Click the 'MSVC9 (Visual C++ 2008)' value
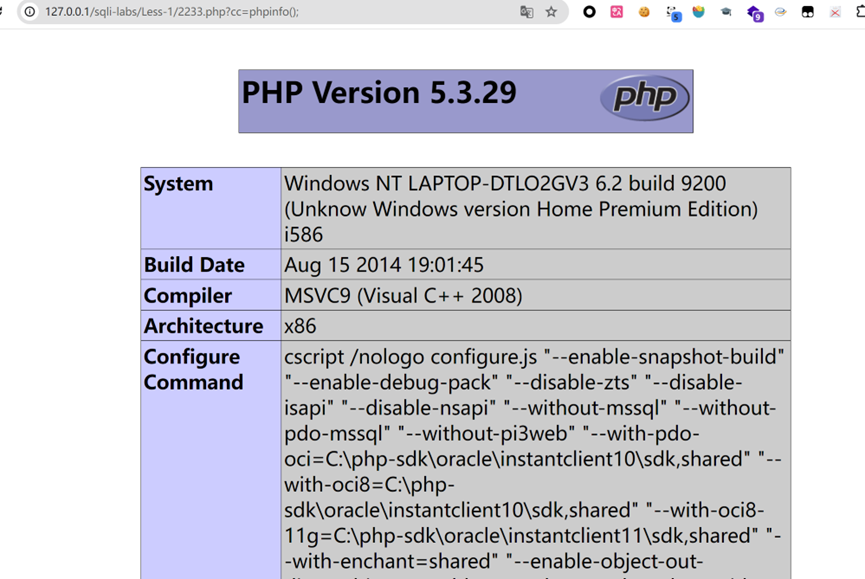Image resolution: width=865 pixels, height=579 pixels. (403, 296)
